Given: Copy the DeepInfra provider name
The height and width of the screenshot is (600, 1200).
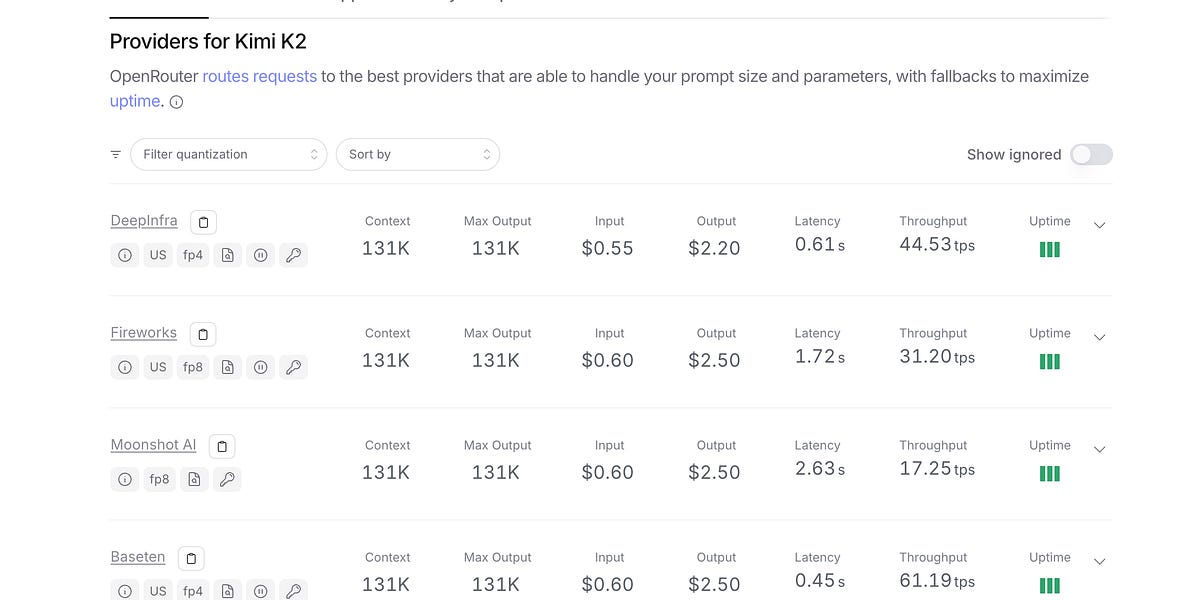Looking at the screenshot, I should [203, 222].
